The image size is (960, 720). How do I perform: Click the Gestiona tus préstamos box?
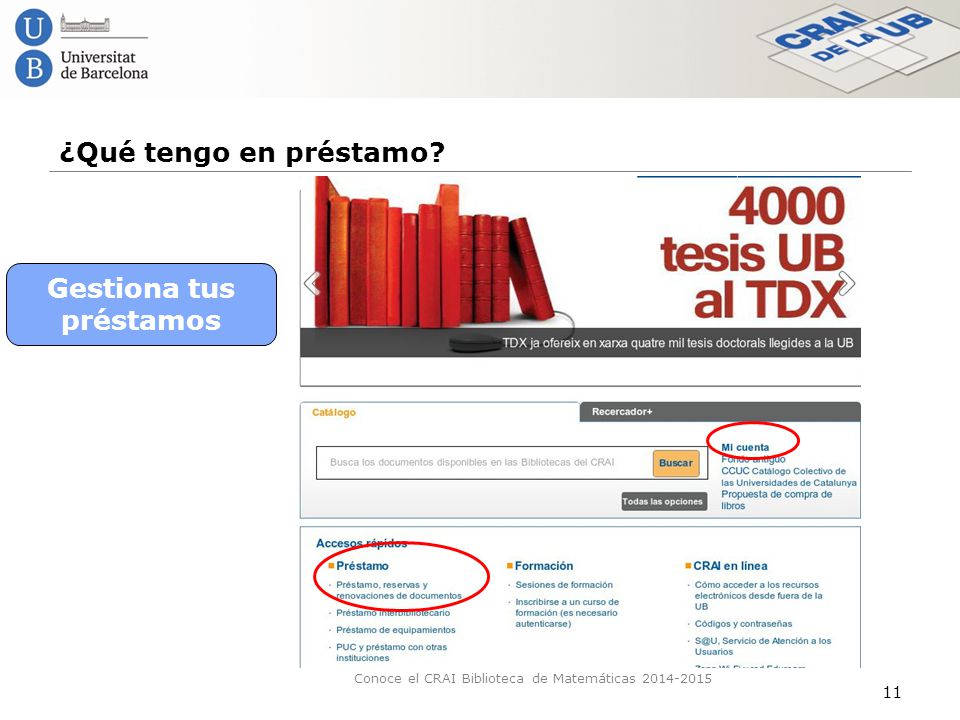pyautogui.click(x=141, y=304)
